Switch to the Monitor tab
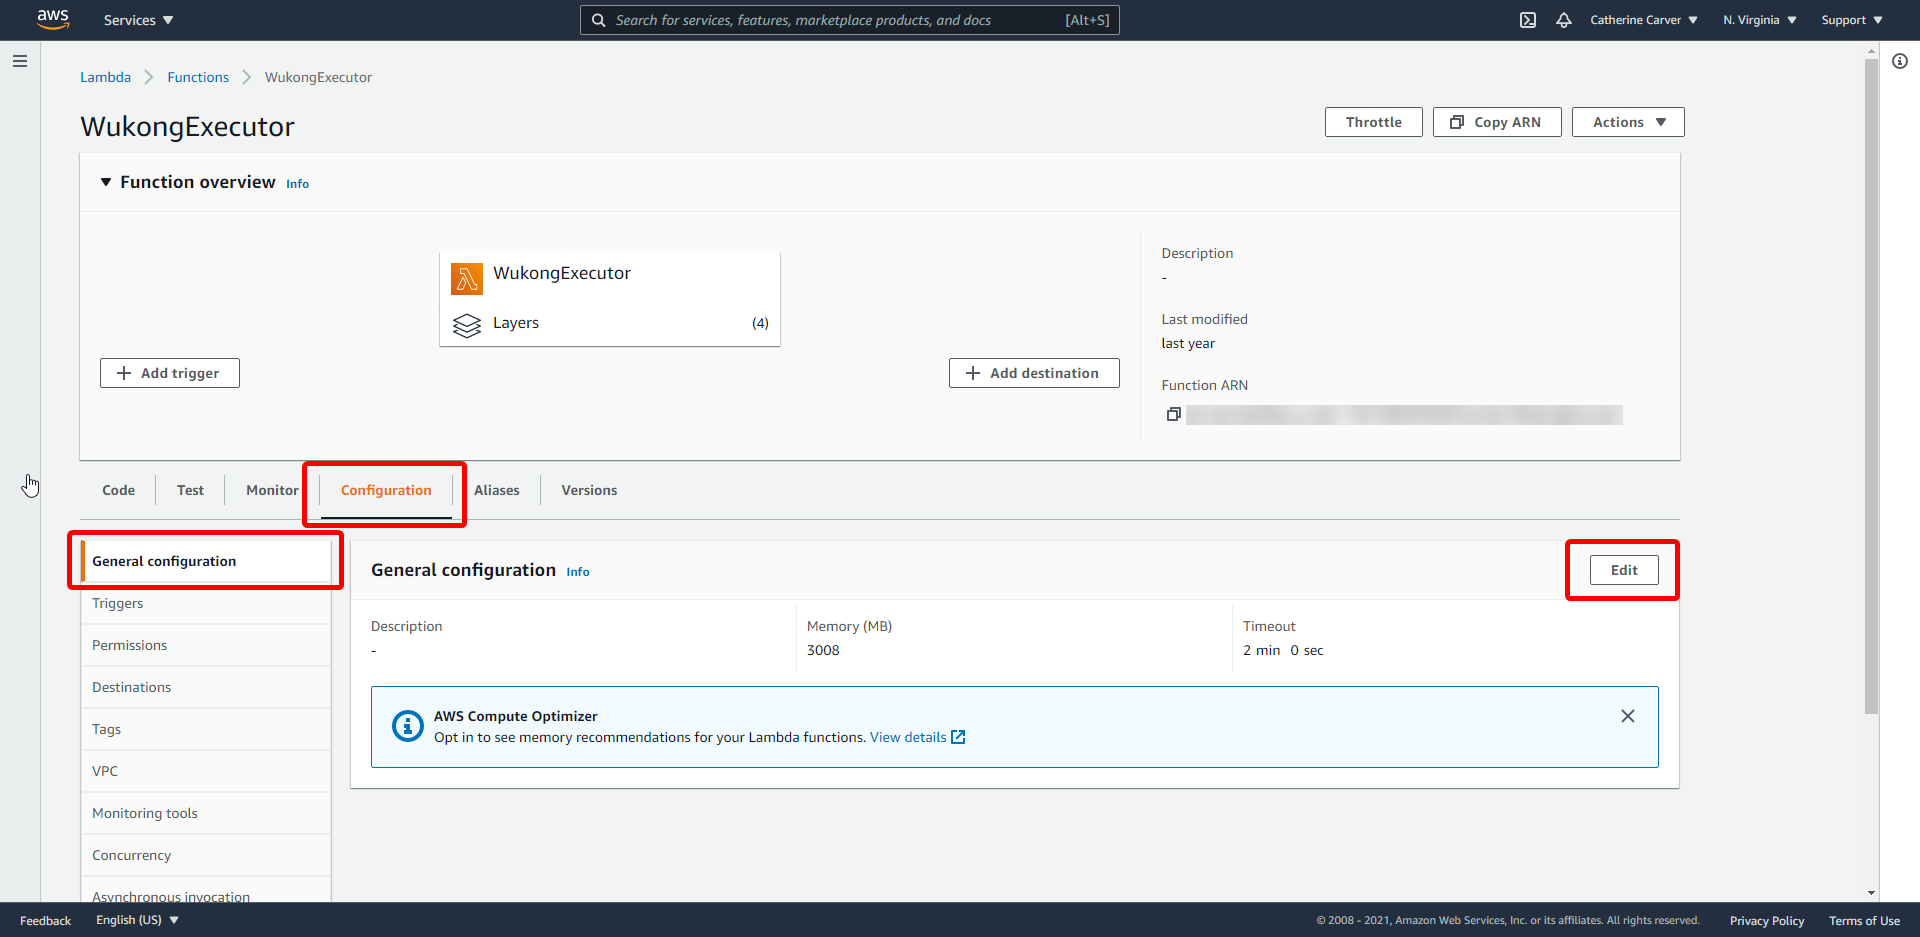Image resolution: width=1920 pixels, height=937 pixels. pyautogui.click(x=272, y=490)
